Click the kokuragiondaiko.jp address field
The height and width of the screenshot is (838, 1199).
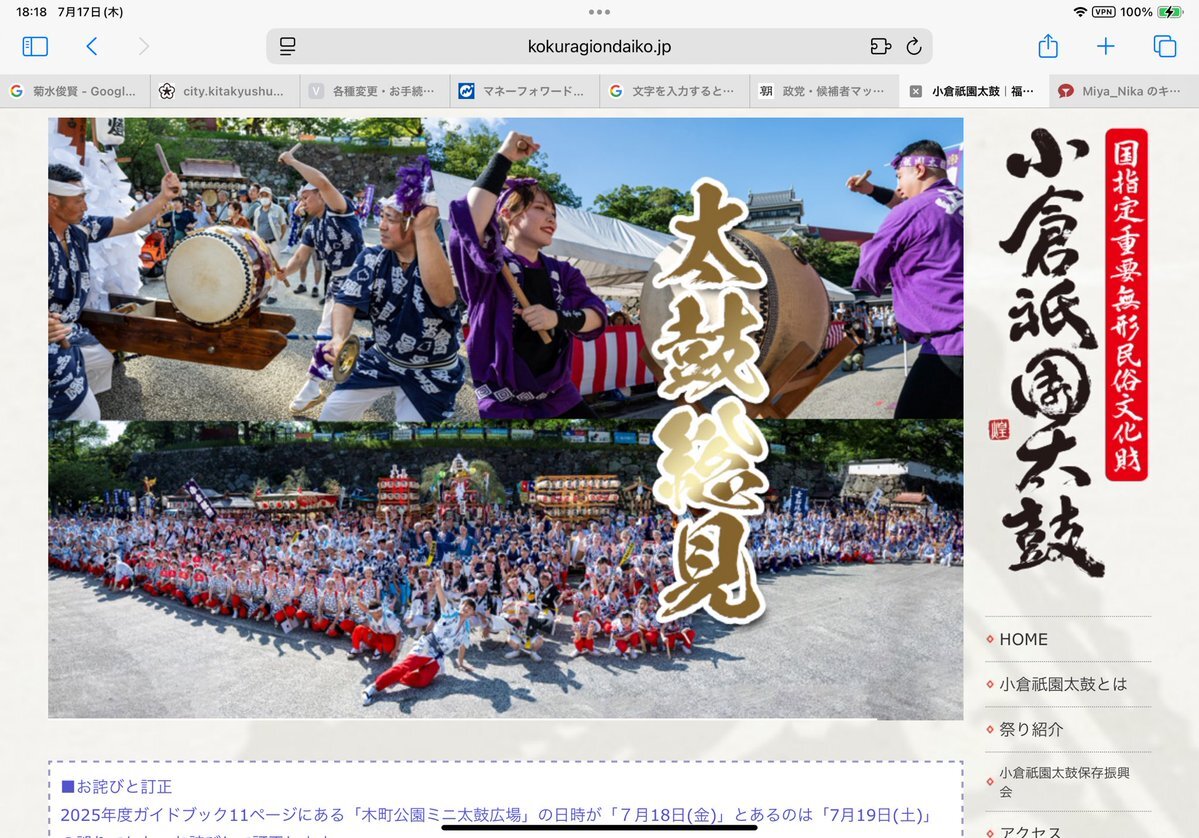coord(600,47)
